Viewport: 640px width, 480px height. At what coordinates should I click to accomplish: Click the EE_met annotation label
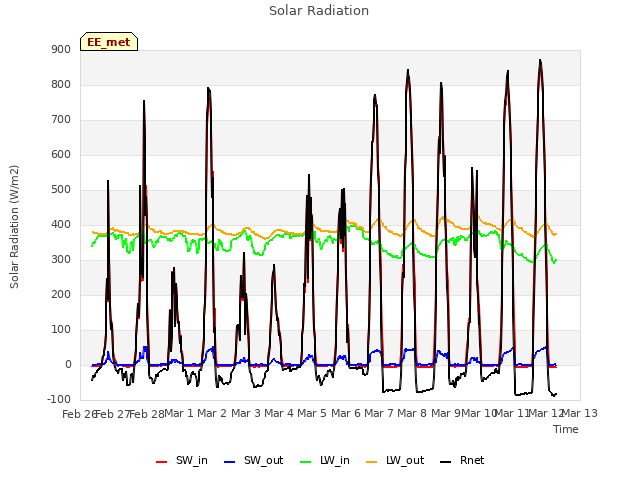tap(109, 42)
